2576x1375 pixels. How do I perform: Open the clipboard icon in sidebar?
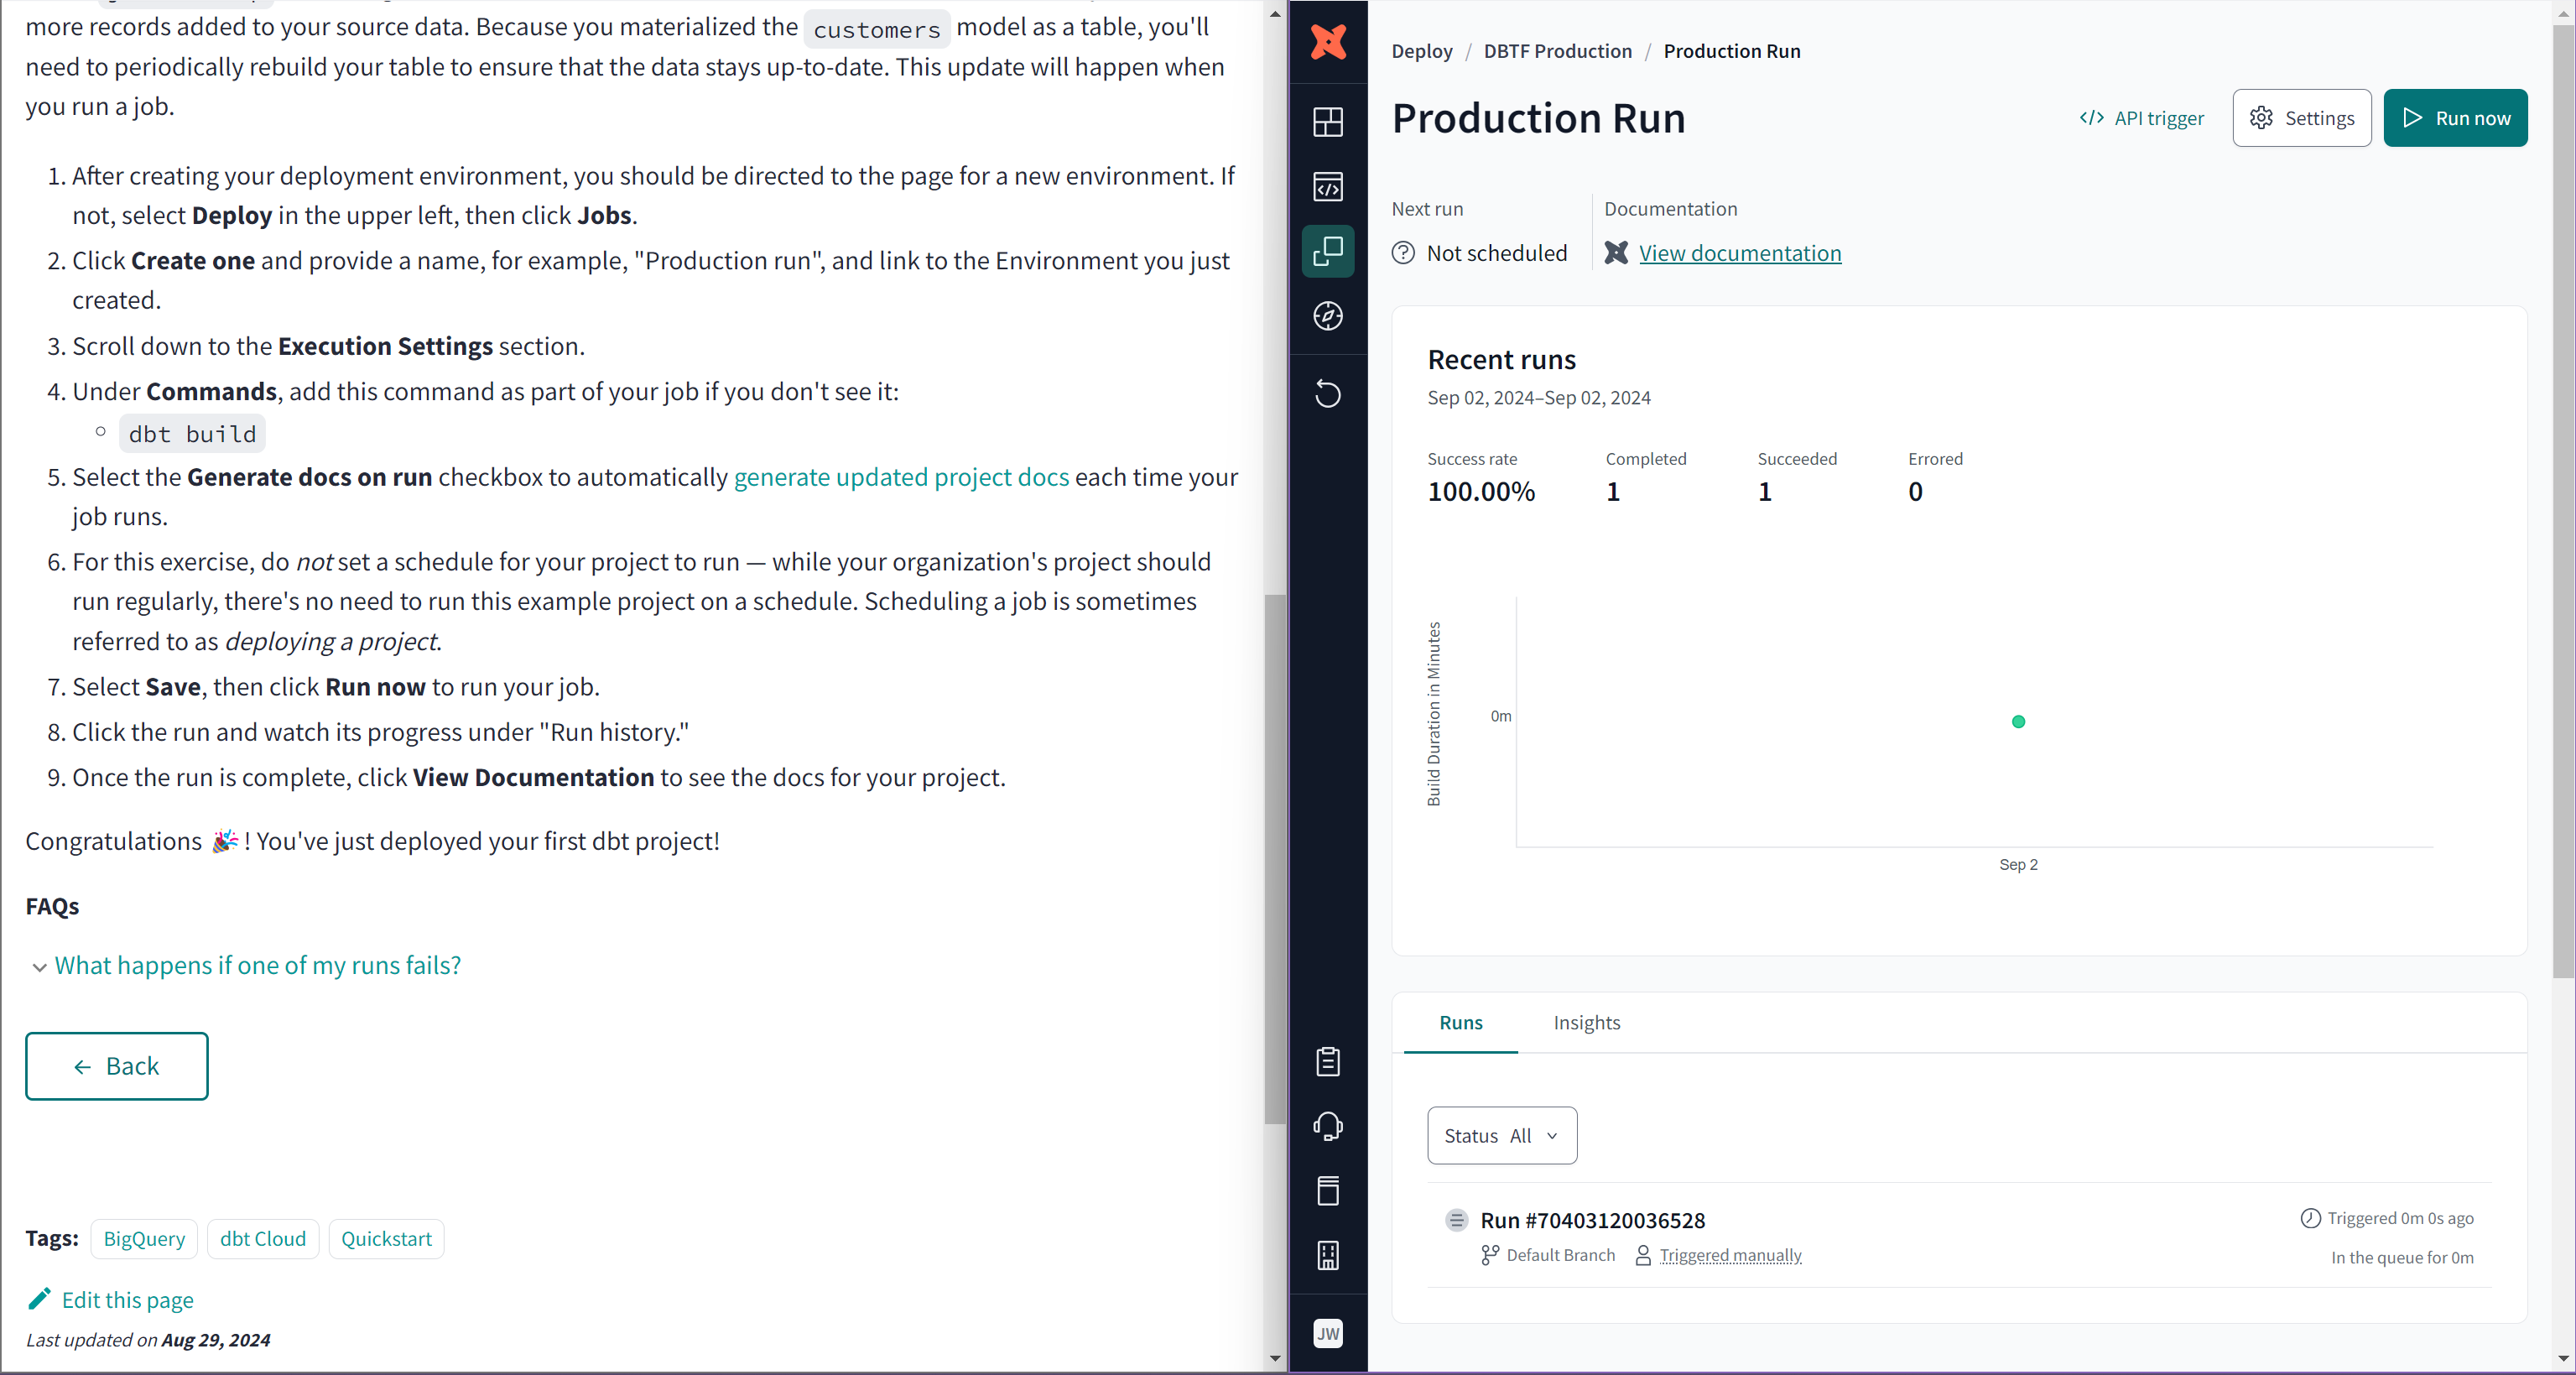(x=1328, y=1061)
